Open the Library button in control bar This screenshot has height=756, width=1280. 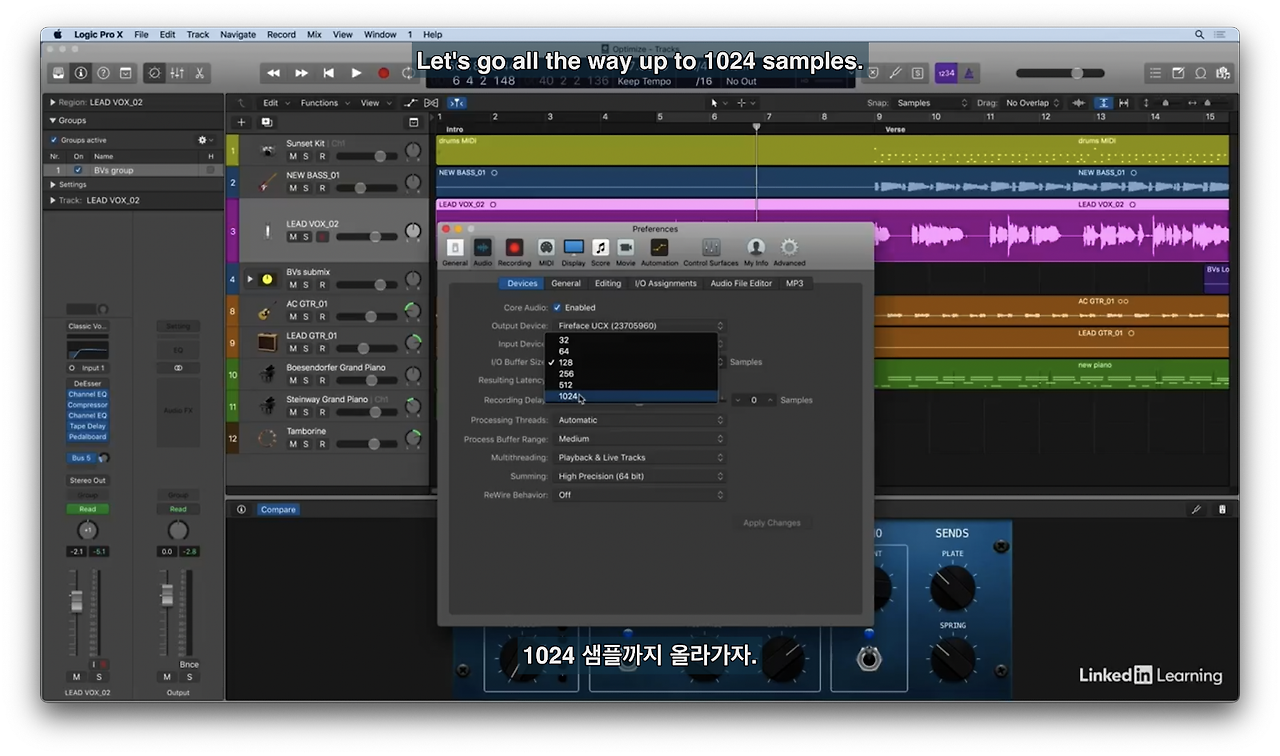(59, 73)
